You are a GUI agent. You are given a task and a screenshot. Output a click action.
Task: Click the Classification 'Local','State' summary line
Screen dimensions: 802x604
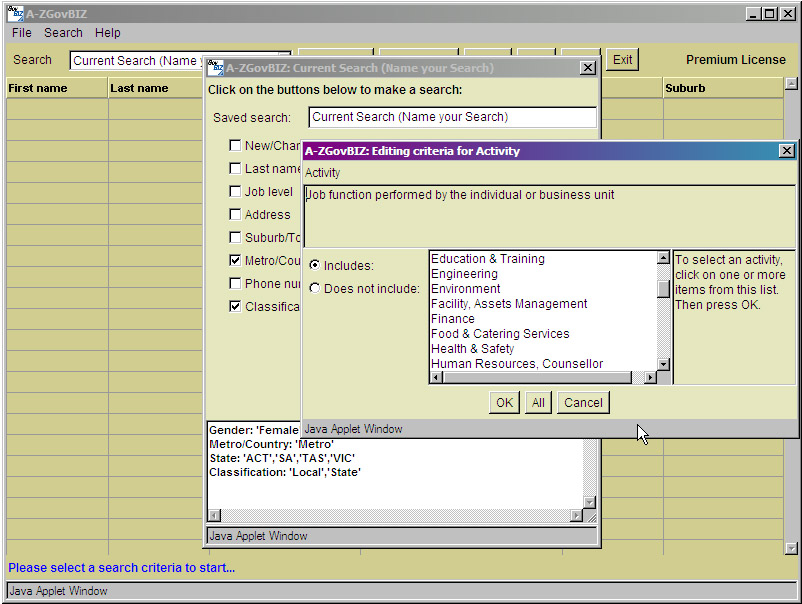click(285, 473)
